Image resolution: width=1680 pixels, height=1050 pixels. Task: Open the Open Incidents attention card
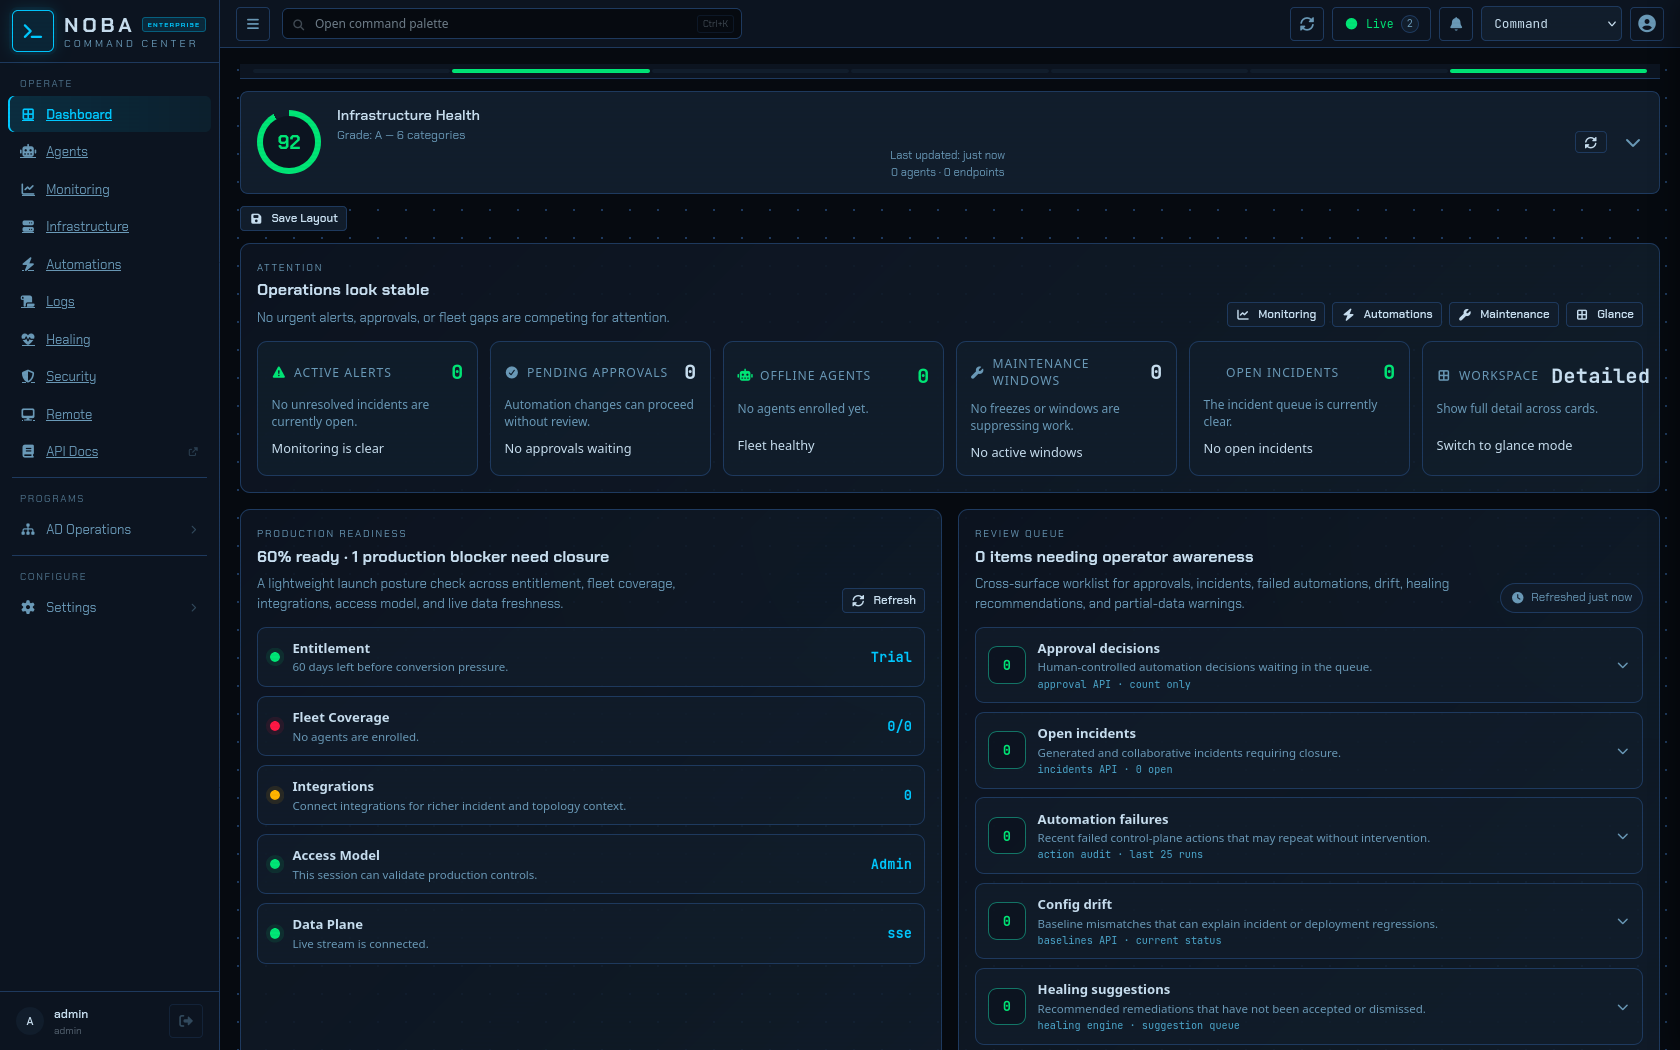tap(1299, 408)
